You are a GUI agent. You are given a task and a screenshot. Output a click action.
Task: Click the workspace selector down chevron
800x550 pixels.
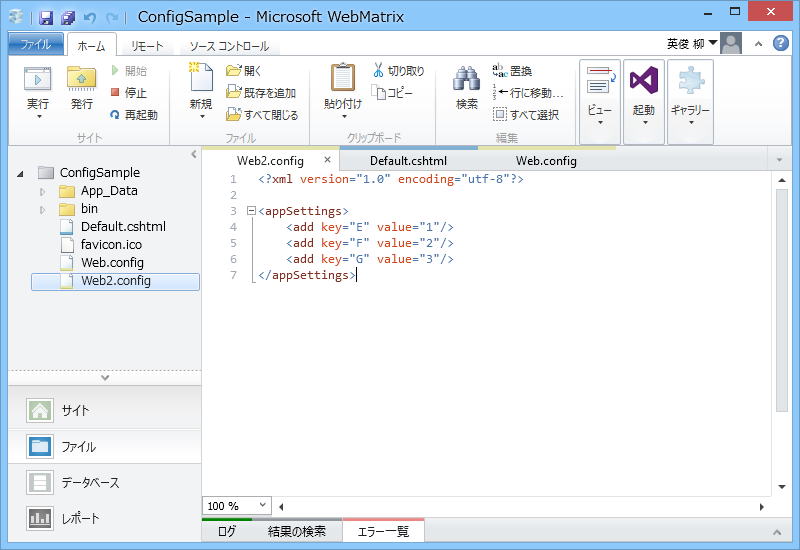(105, 378)
